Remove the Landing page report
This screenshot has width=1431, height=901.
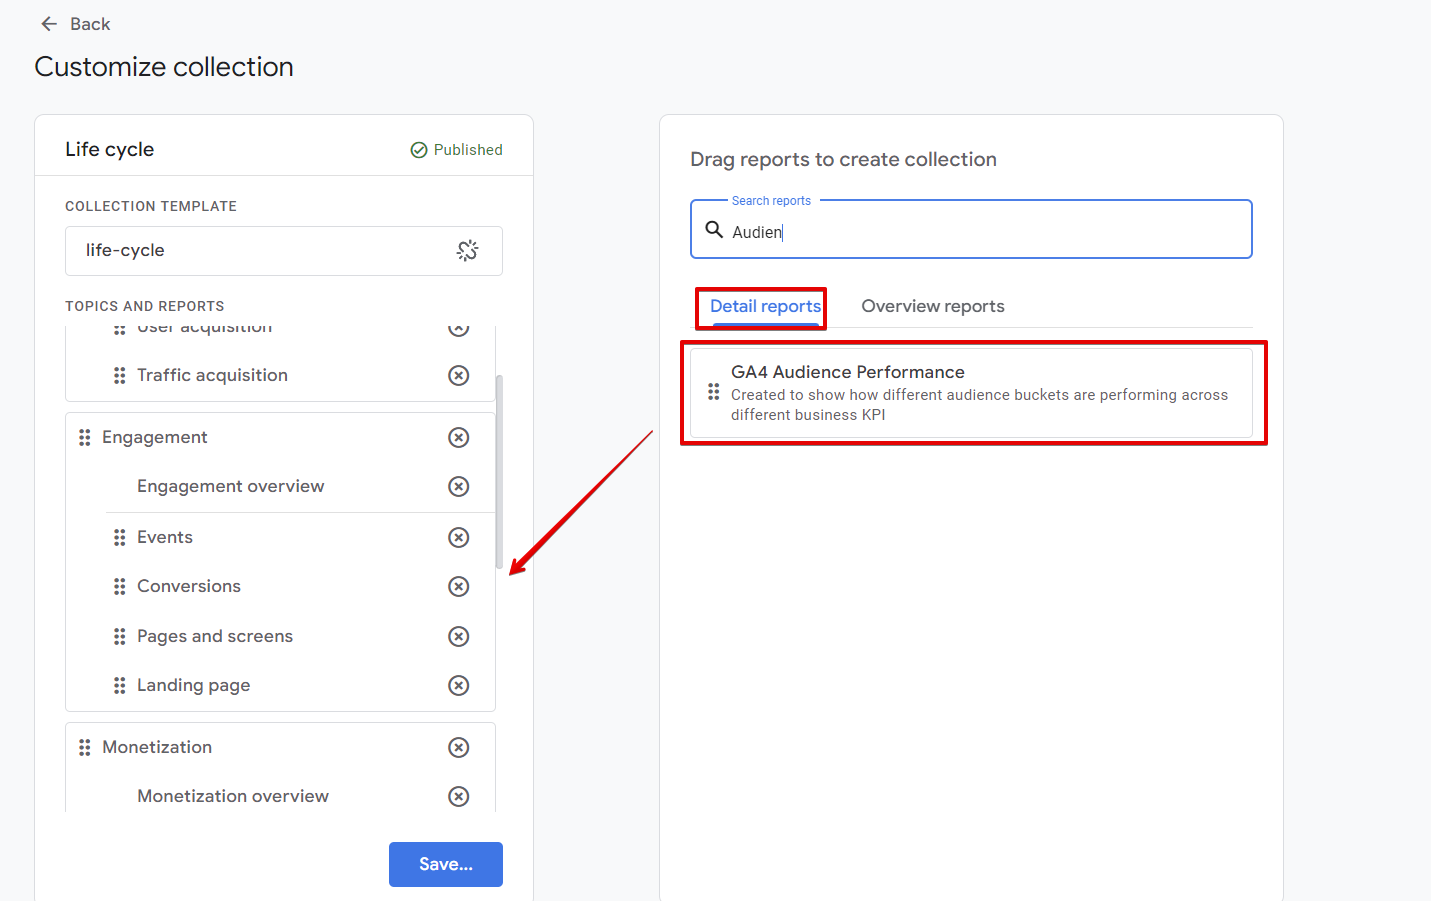[x=458, y=685]
